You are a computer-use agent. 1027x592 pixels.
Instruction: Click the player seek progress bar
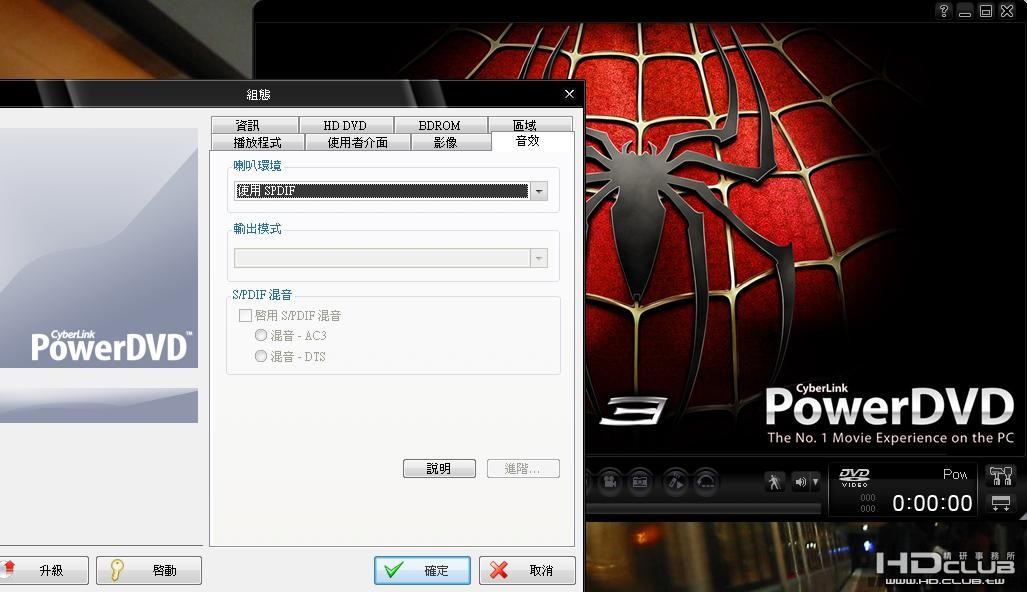[x=703, y=508]
